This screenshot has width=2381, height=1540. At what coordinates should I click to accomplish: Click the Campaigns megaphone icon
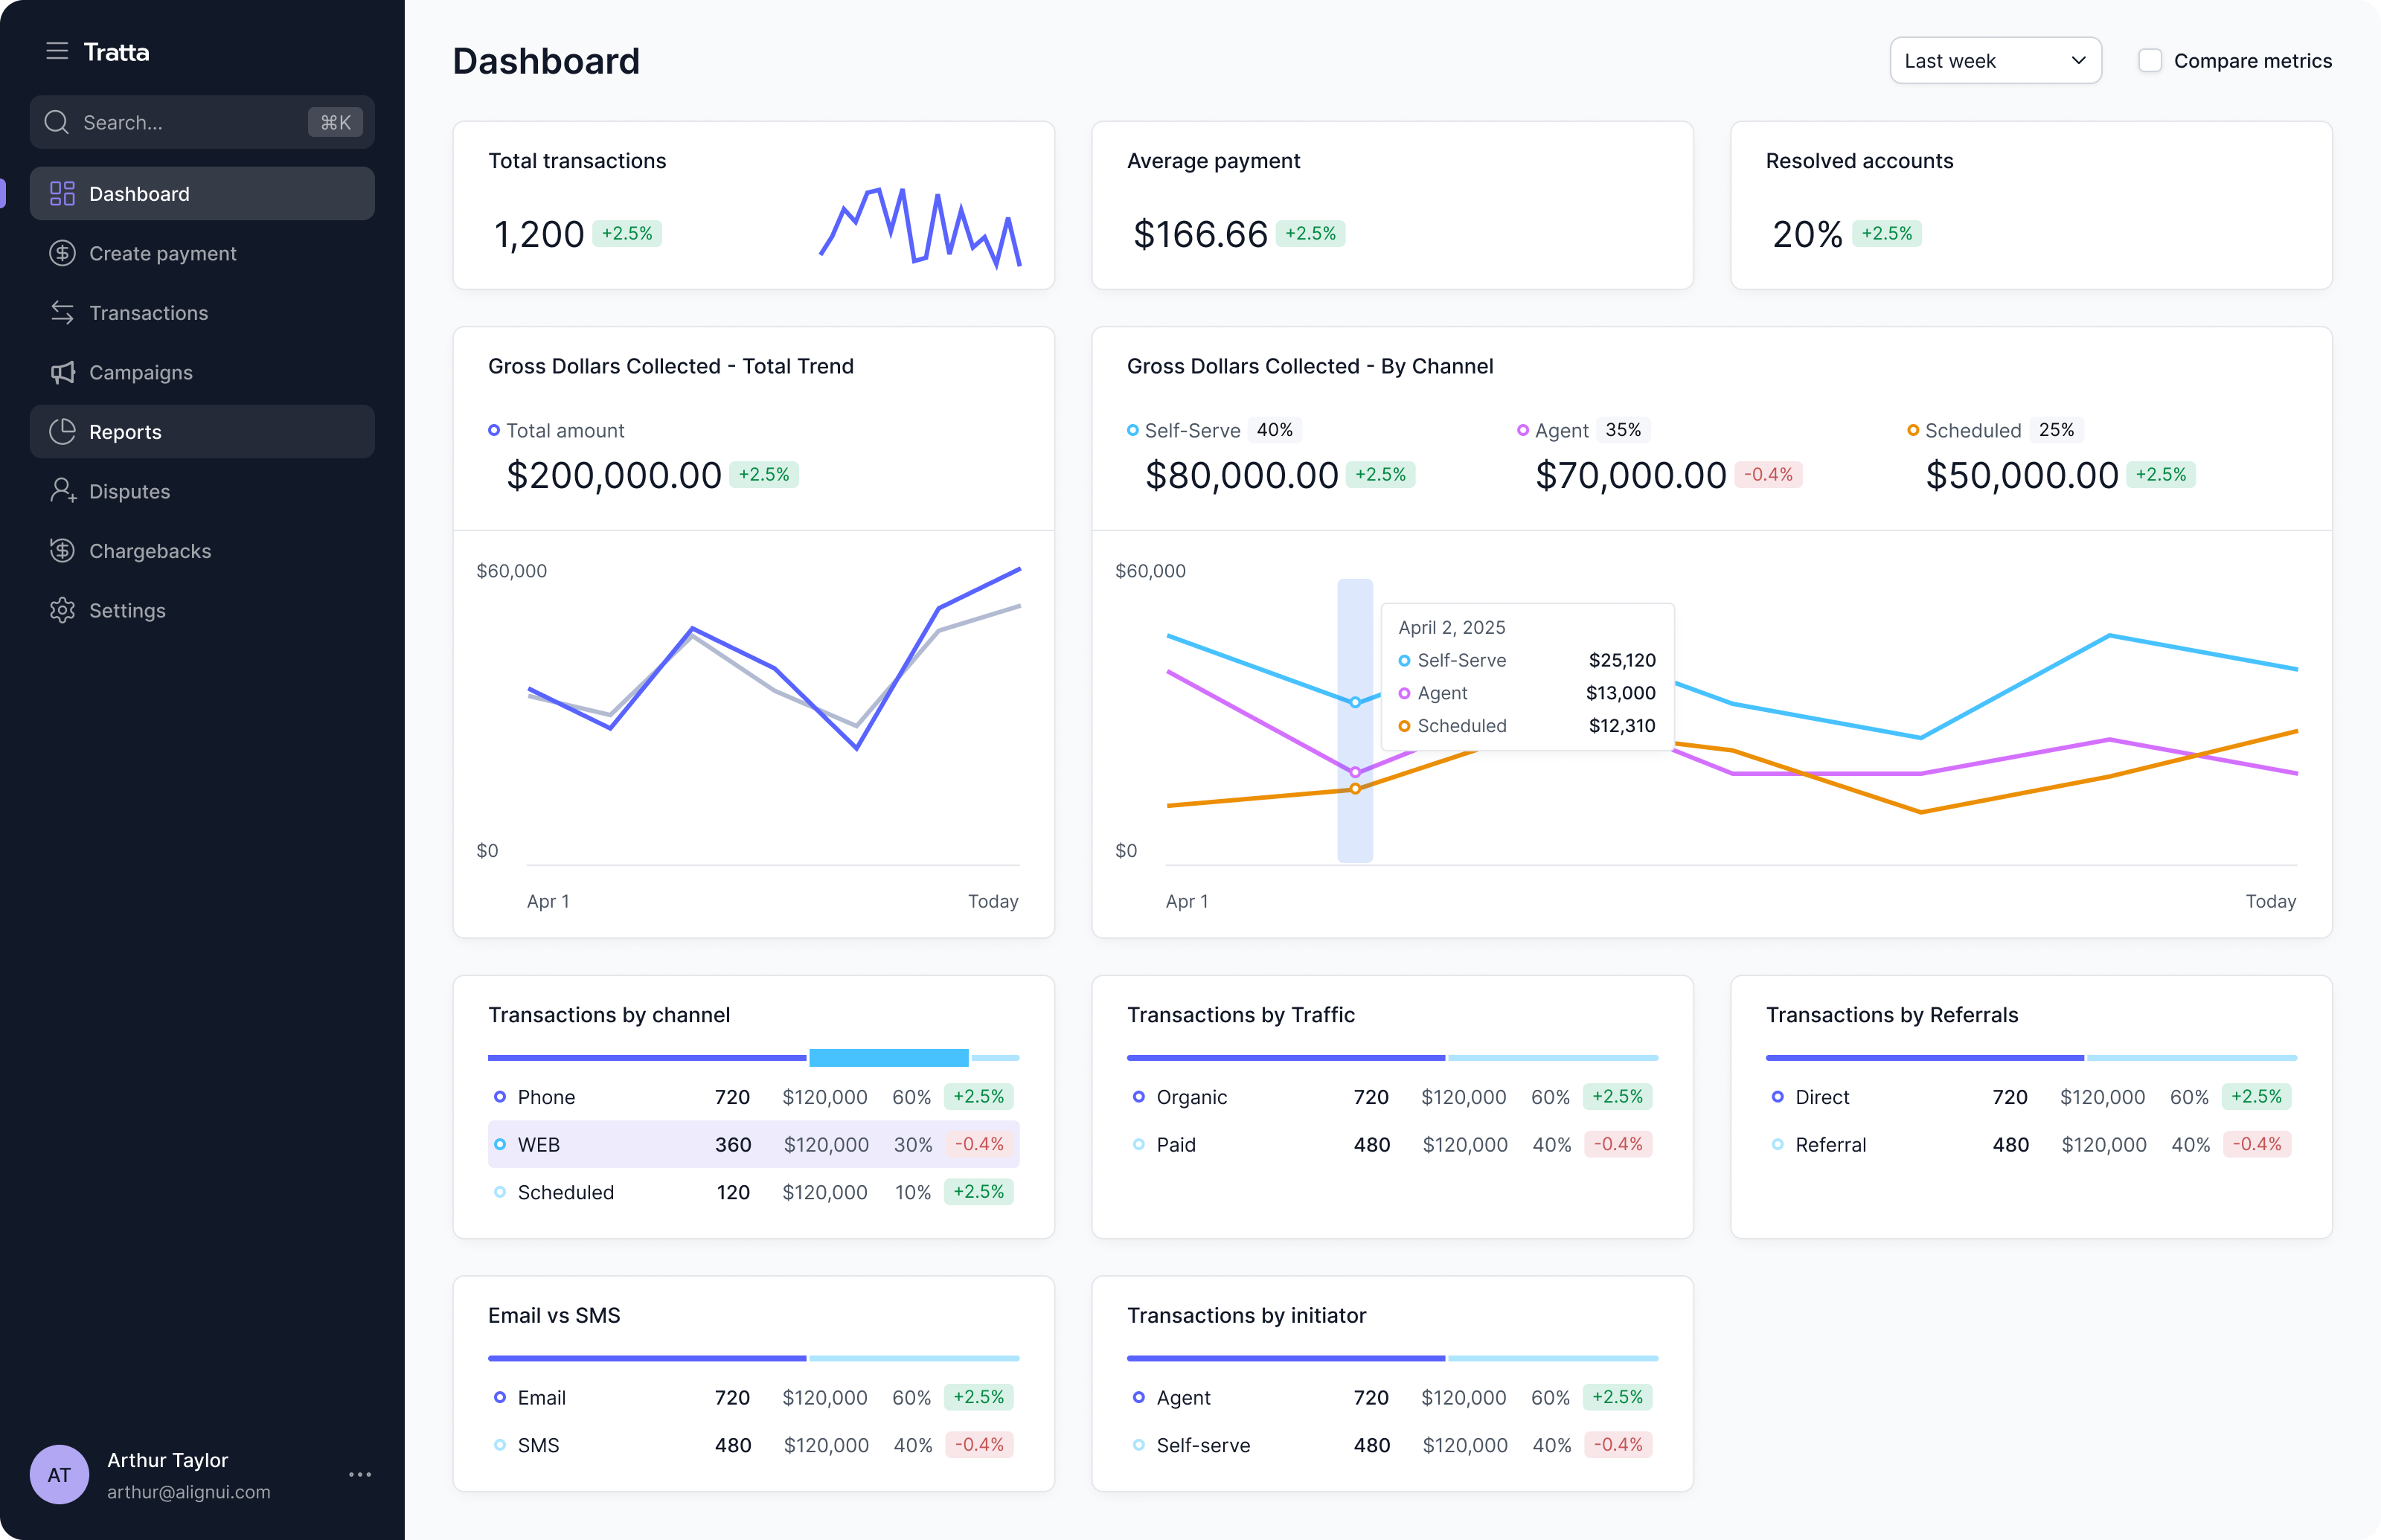click(62, 372)
